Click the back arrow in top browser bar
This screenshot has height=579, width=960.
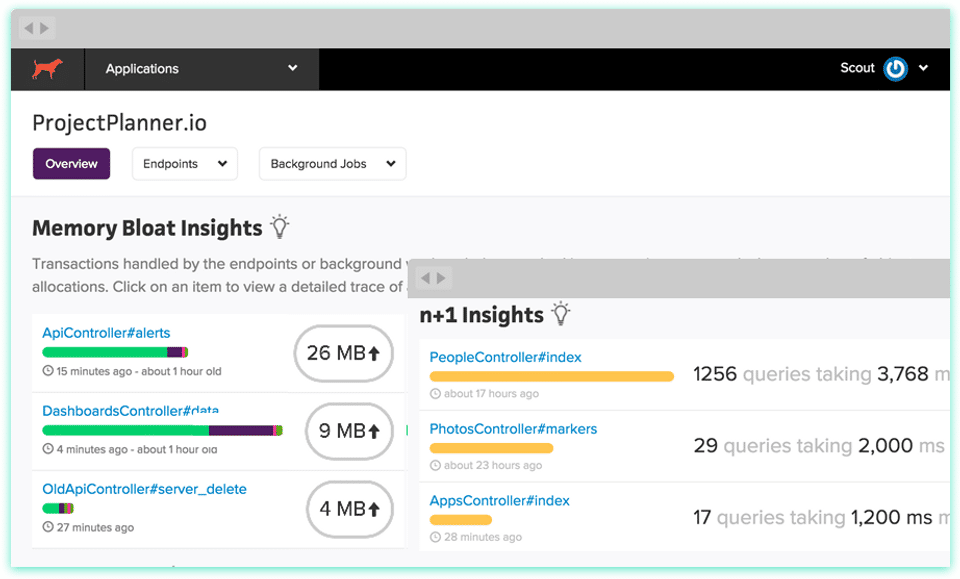(x=28, y=28)
